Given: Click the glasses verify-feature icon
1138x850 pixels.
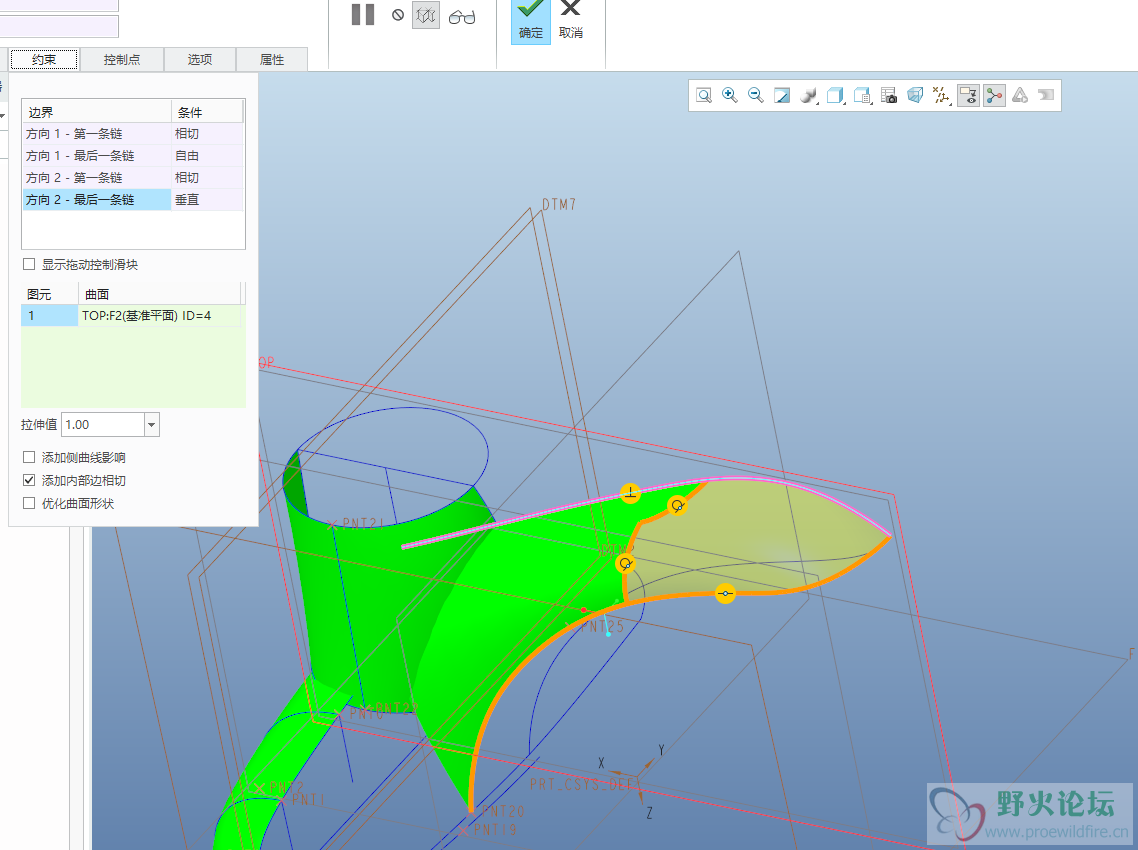Looking at the screenshot, I should pyautogui.click(x=462, y=17).
